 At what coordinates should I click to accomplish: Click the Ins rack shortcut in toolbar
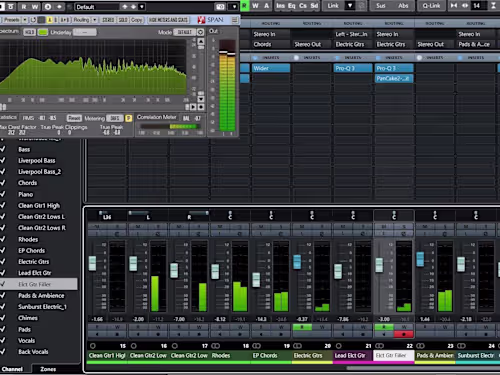tap(280, 6)
